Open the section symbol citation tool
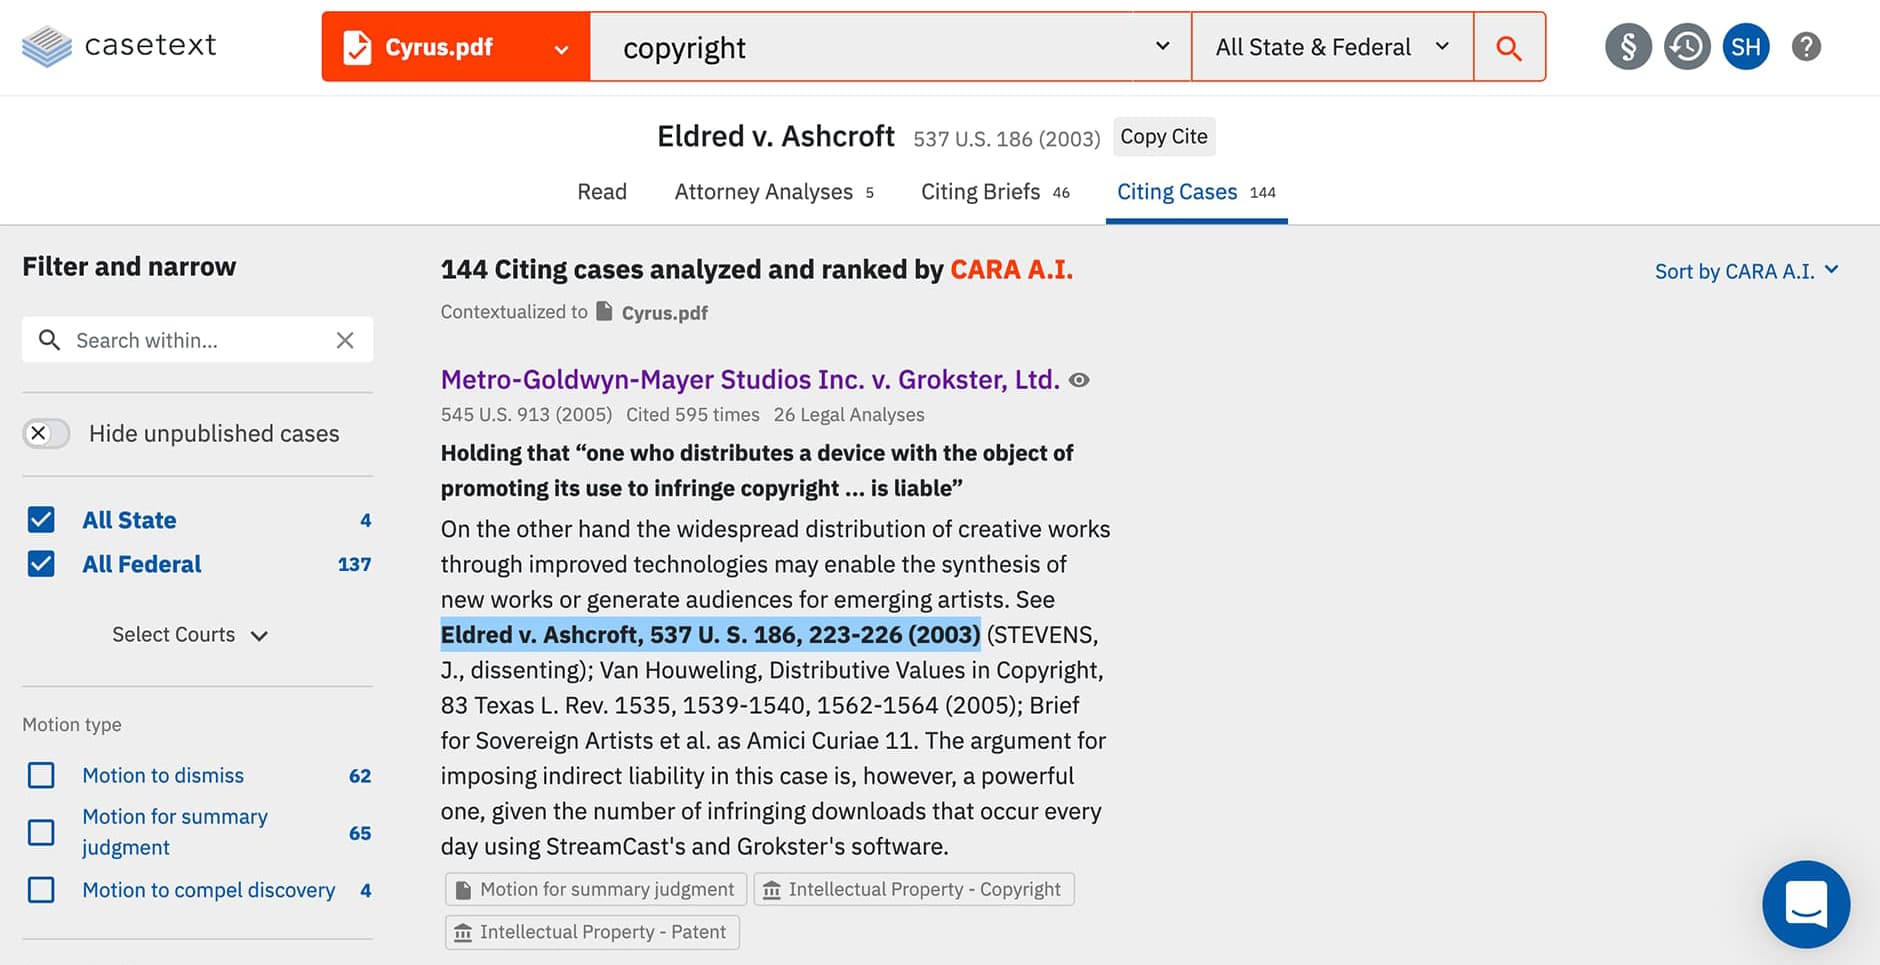Viewport: 1880px width, 965px height. point(1628,47)
